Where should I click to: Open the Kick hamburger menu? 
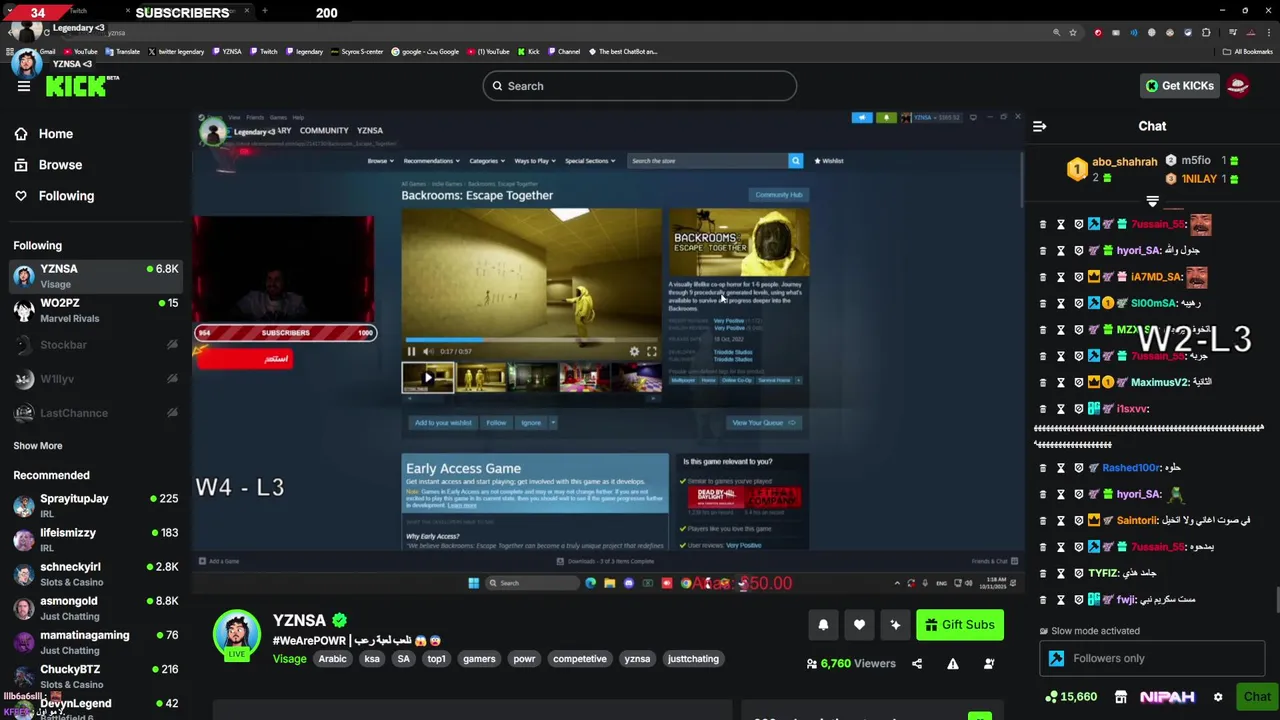(x=23, y=86)
